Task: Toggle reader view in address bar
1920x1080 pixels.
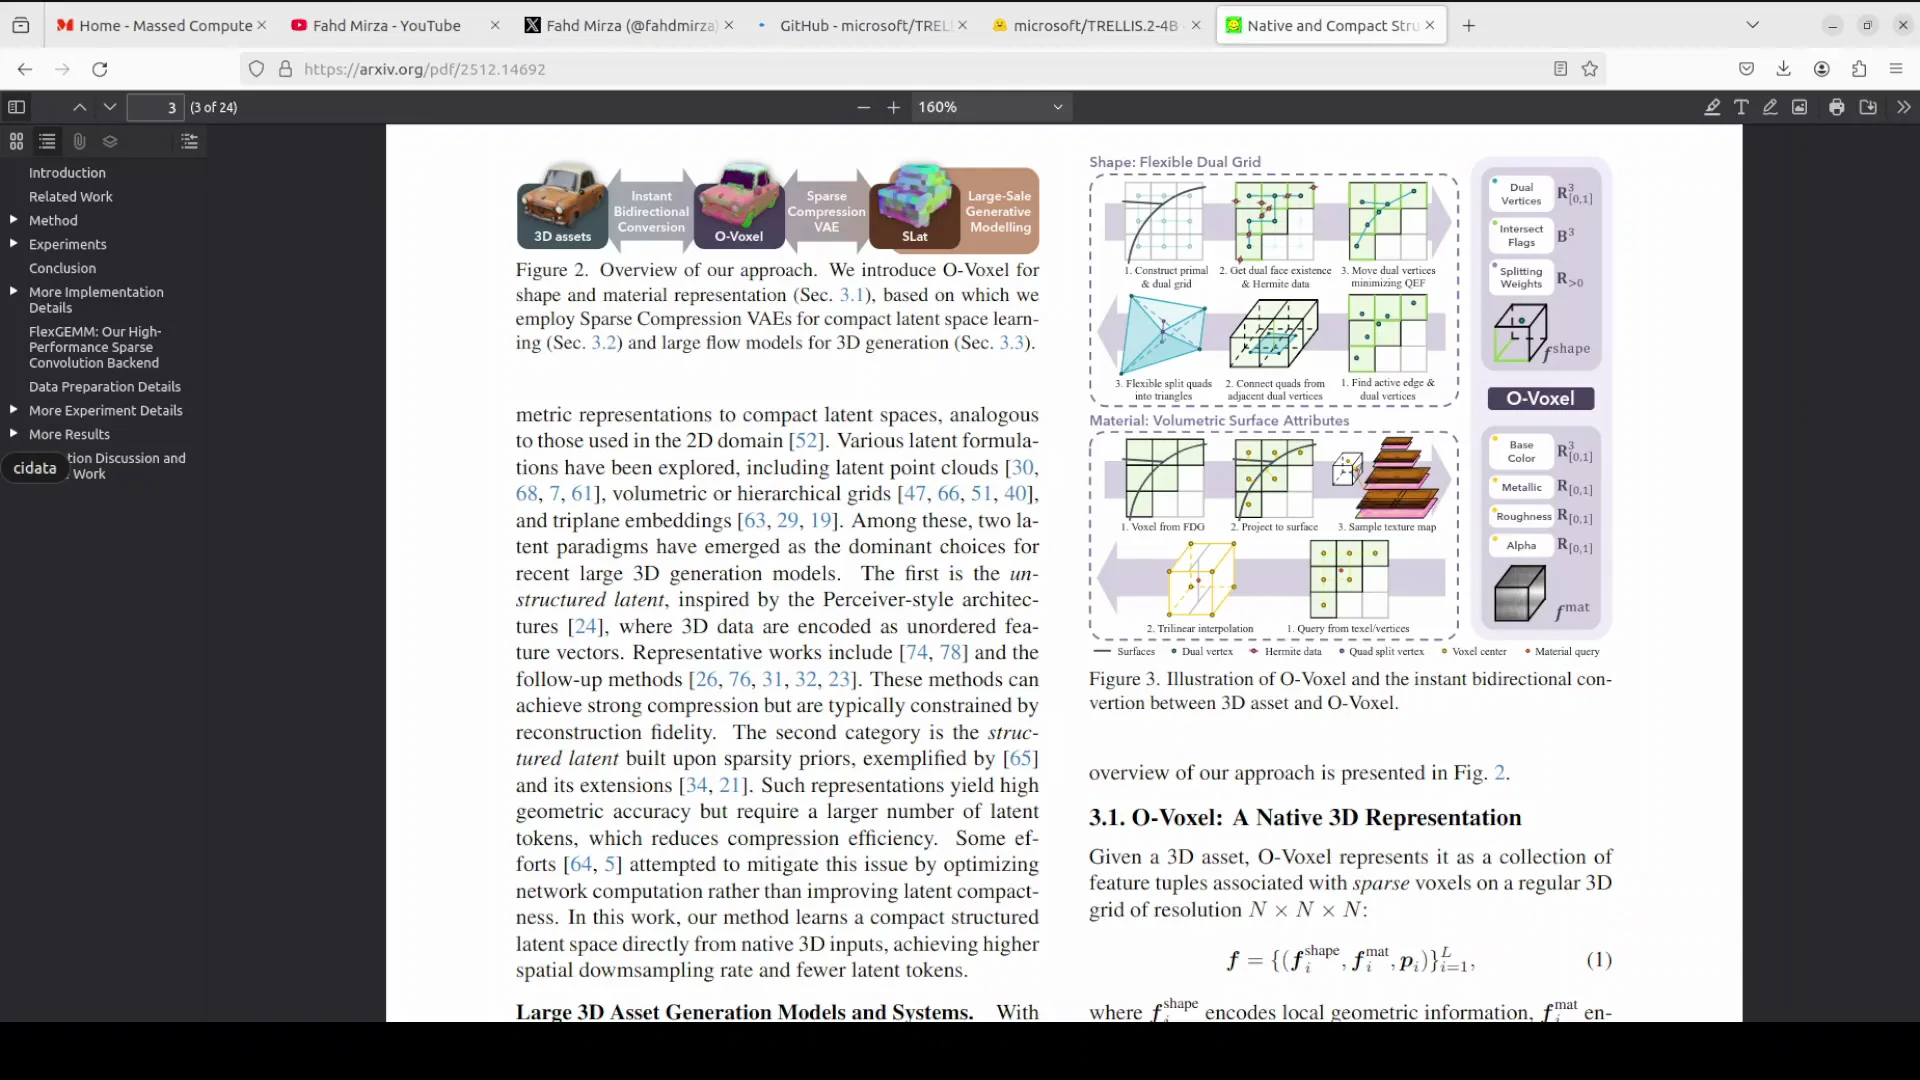Action: click(x=1560, y=69)
